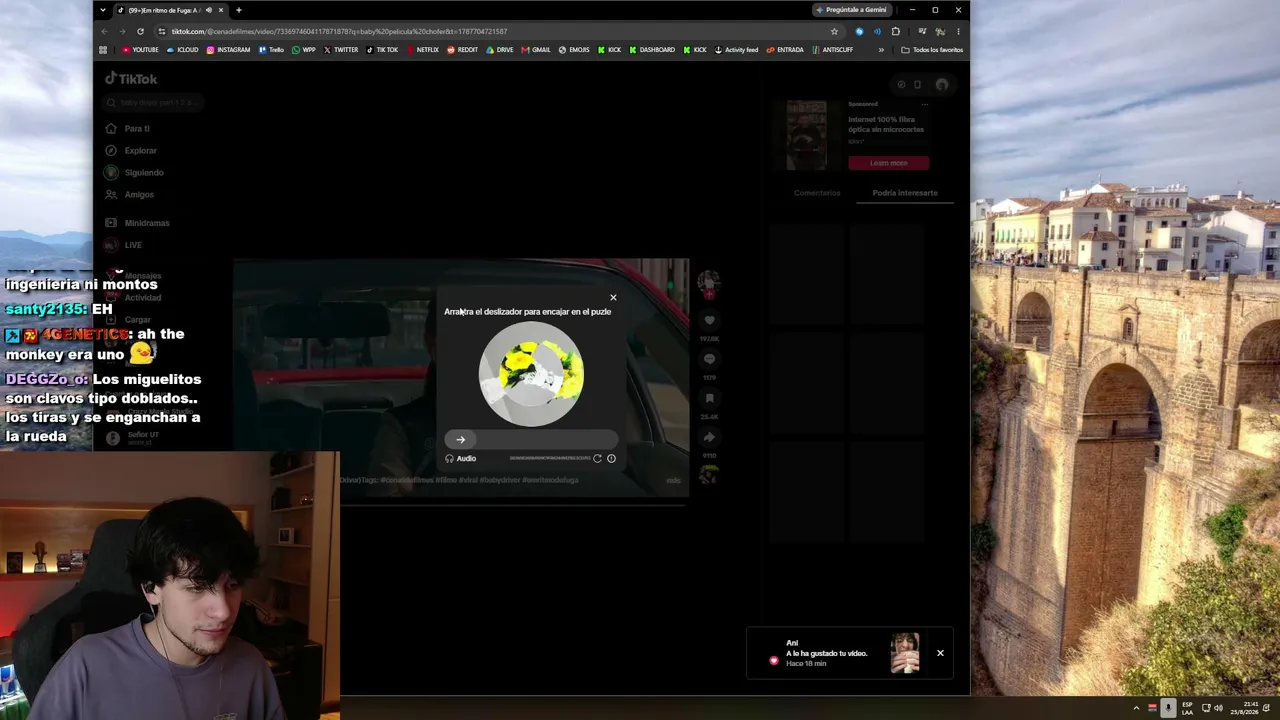Click the TikTok search field
The image size is (1280, 720).
point(155,102)
